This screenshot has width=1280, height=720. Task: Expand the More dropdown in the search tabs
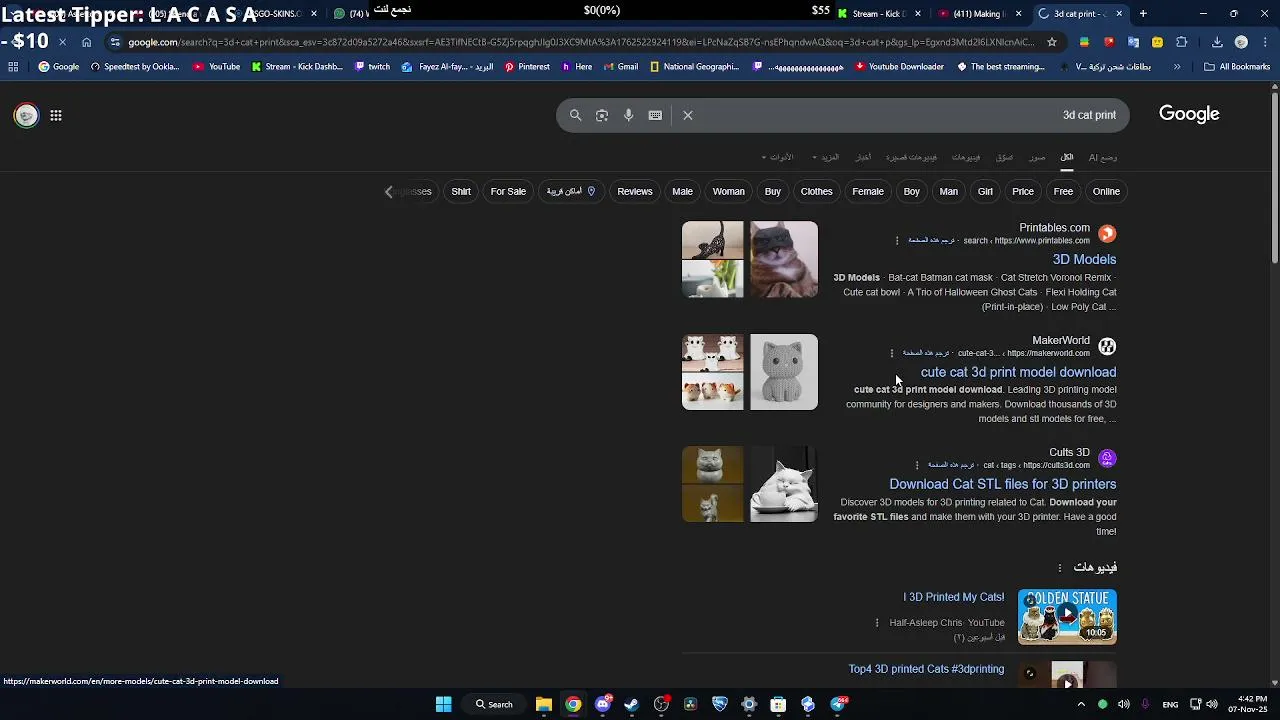coord(826,157)
